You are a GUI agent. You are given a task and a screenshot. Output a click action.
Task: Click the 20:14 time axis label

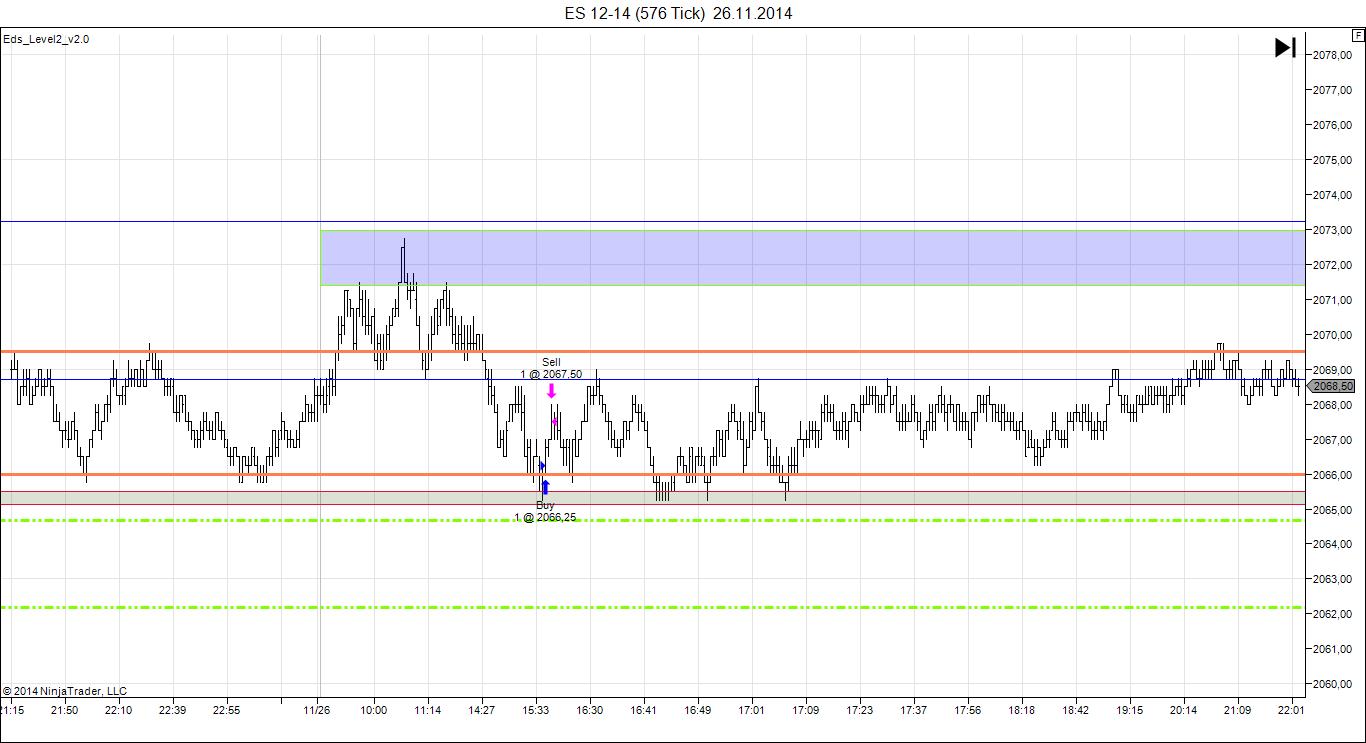pyautogui.click(x=1184, y=710)
